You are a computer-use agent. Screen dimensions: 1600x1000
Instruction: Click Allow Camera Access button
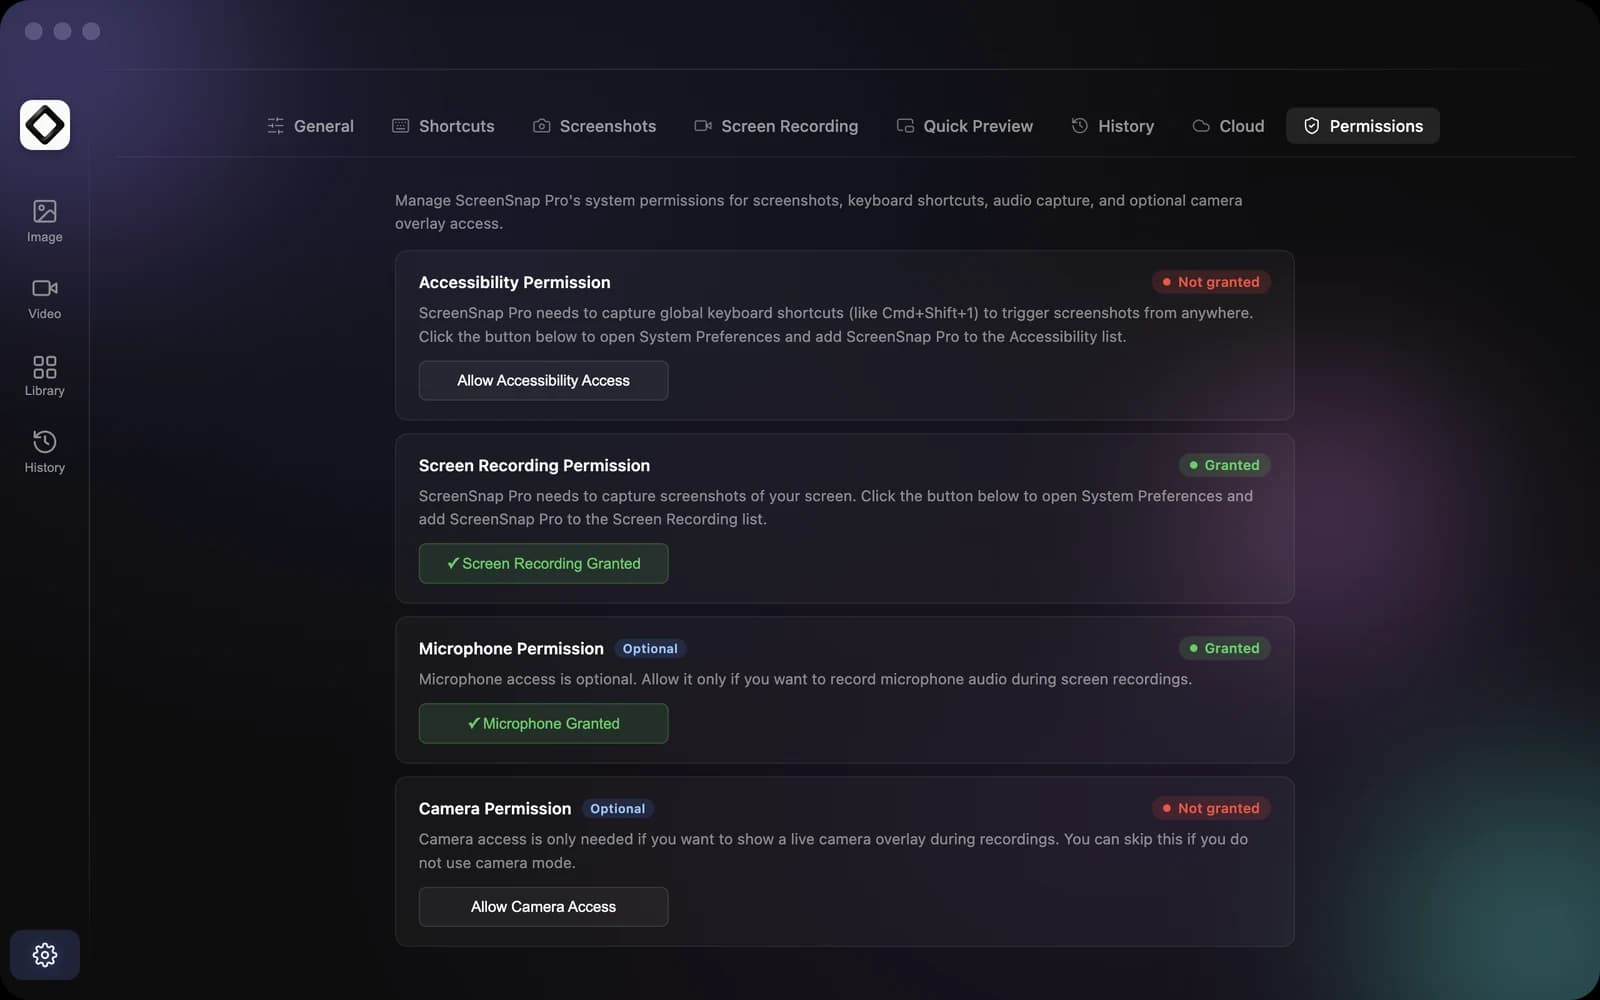tap(543, 906)
